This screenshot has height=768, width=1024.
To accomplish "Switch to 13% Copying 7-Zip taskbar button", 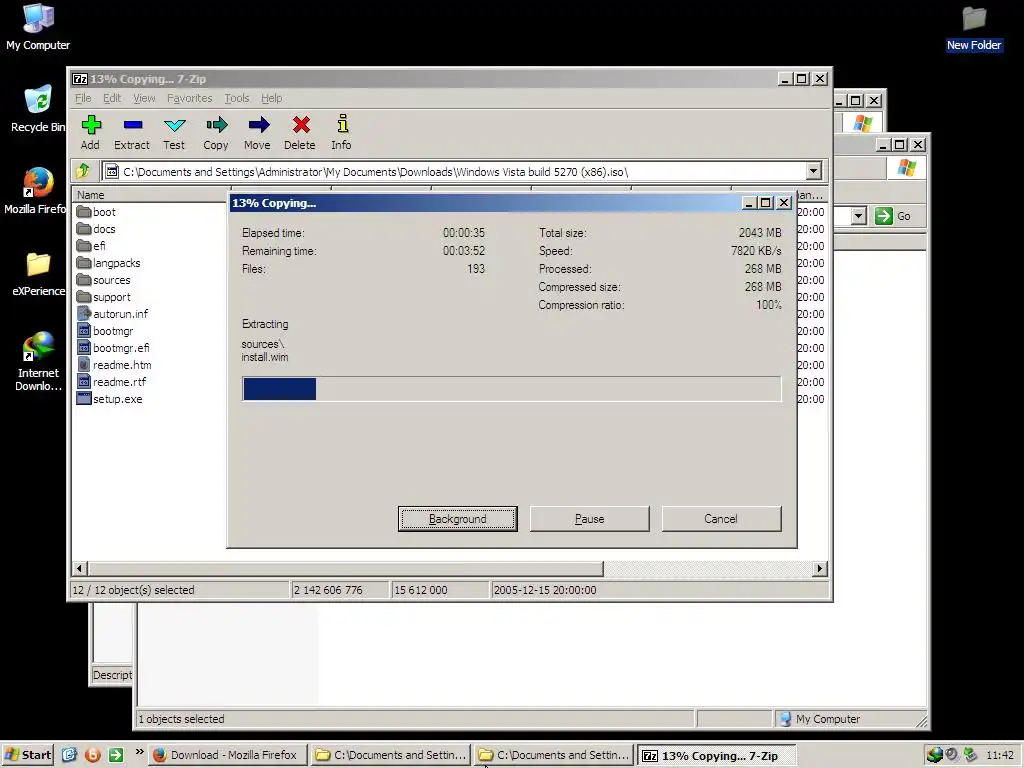I will point(716,756).
